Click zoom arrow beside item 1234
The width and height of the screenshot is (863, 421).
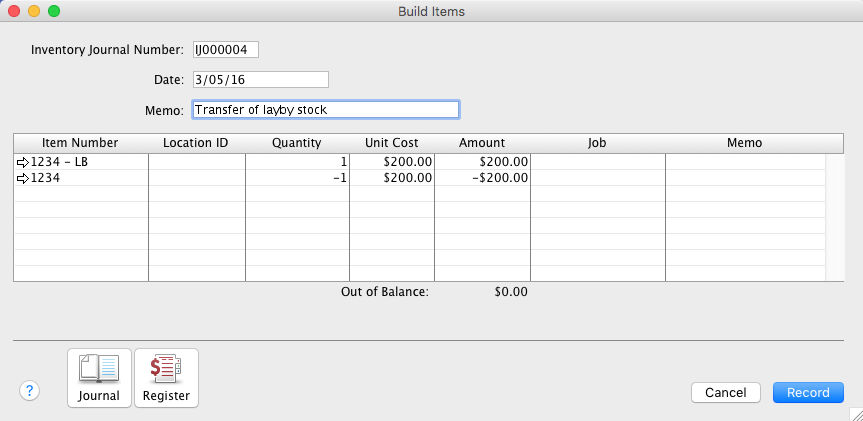23,178
